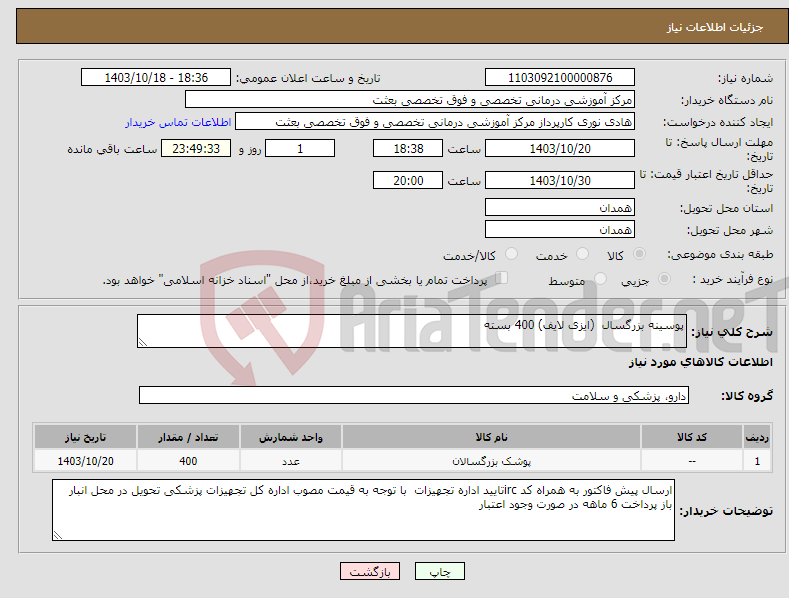Click the buyer organization name field
Viewport: 789px width, 598px height.
click(410, 100)
